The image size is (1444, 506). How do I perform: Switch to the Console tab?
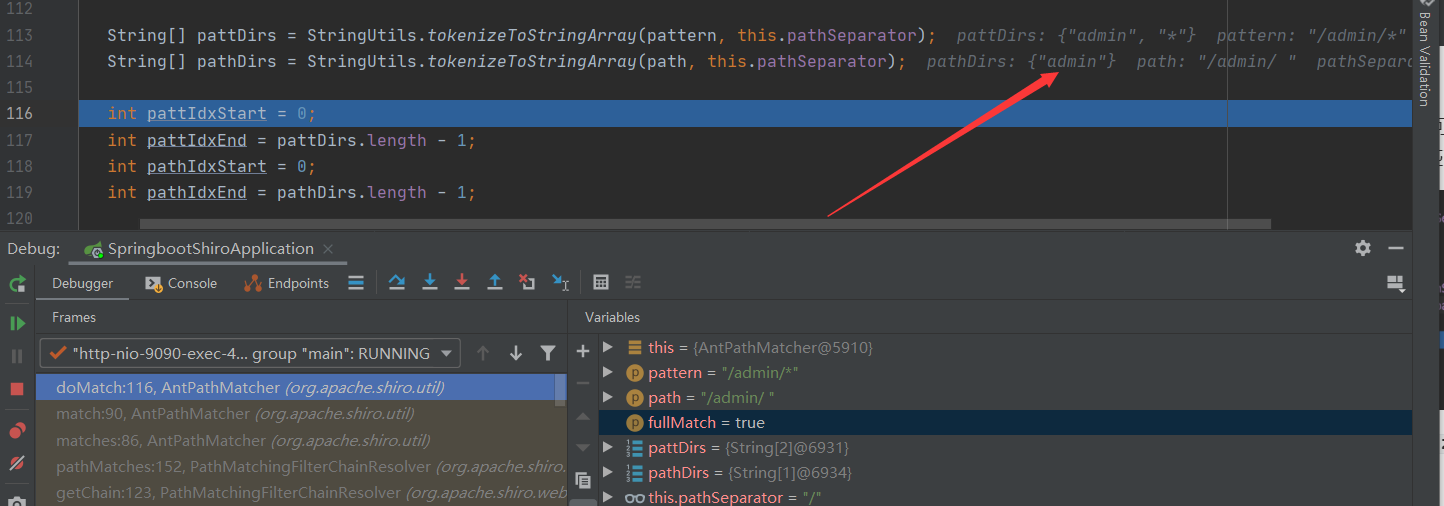click(x=181, y=284)
